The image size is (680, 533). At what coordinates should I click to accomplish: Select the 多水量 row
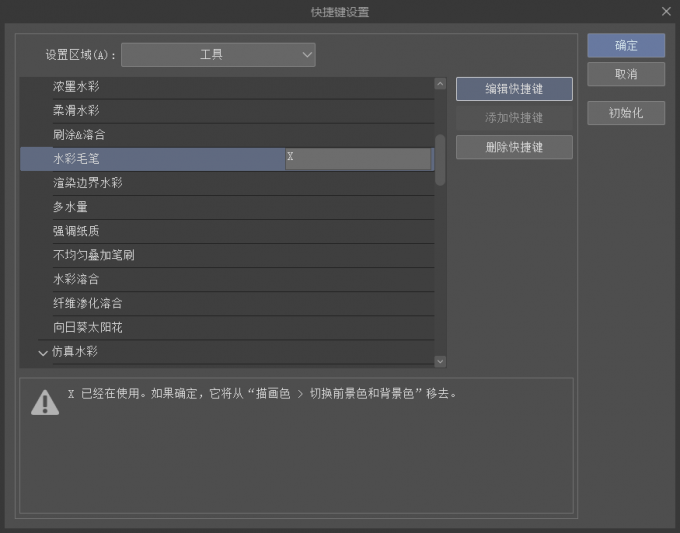click(227, 207)
